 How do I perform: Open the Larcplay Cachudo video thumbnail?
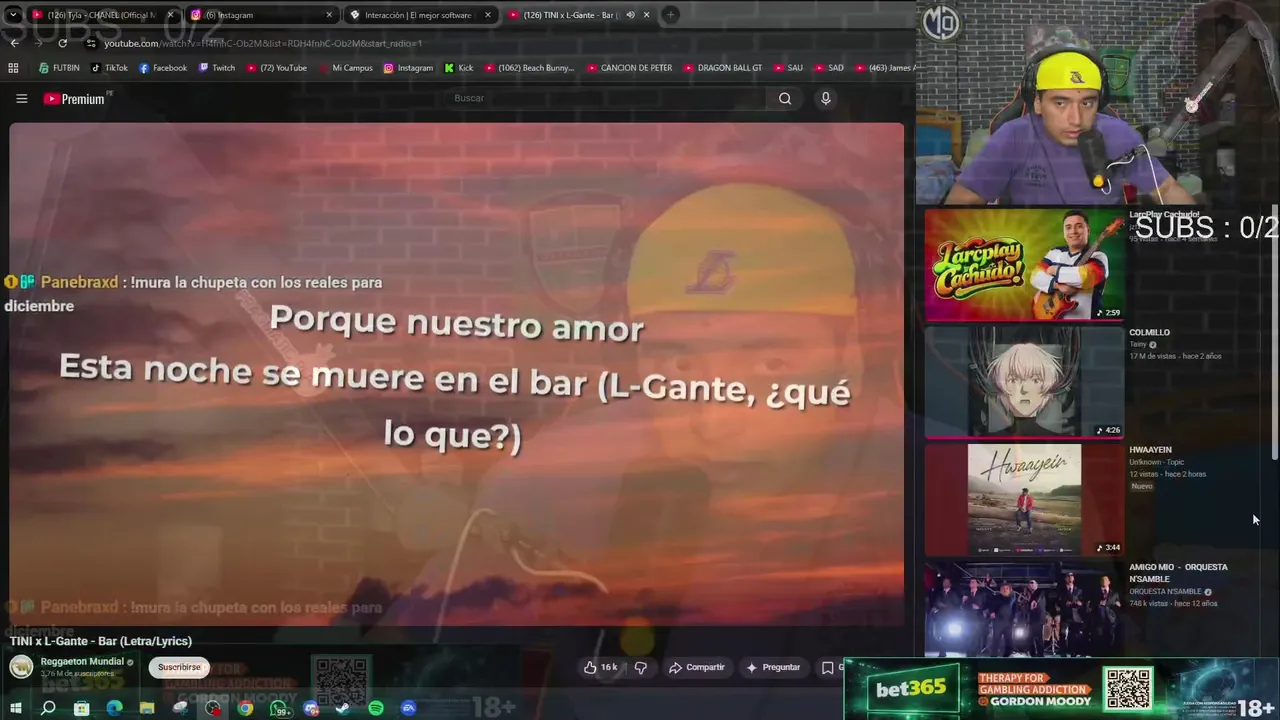(1024, 265)
